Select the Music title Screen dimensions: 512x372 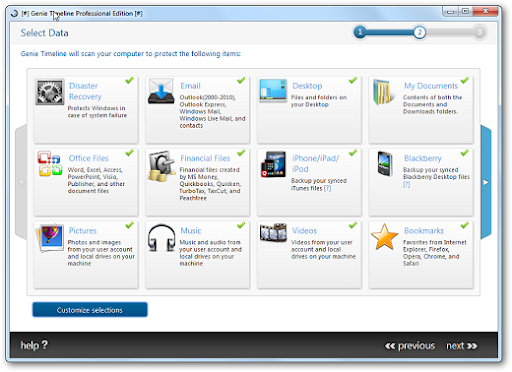click(x=191, y=231)
